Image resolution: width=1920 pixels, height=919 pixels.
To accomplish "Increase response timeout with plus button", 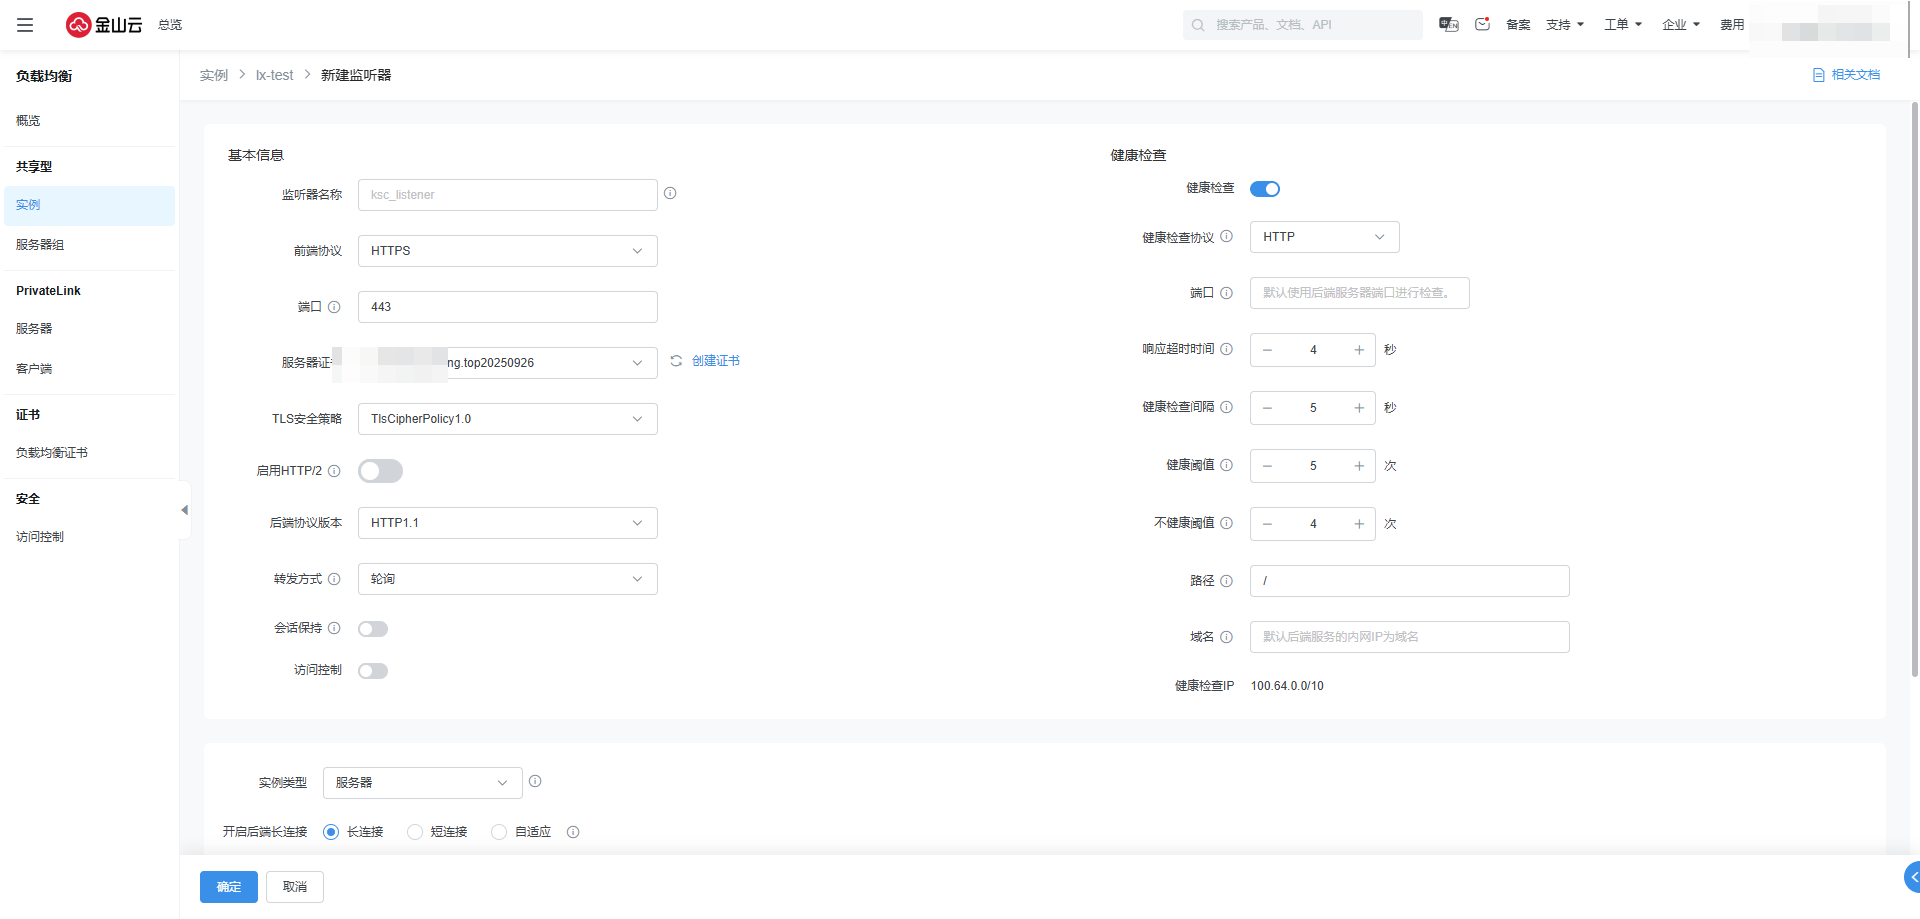I will pyautogui.click(x=1359, y=350).
